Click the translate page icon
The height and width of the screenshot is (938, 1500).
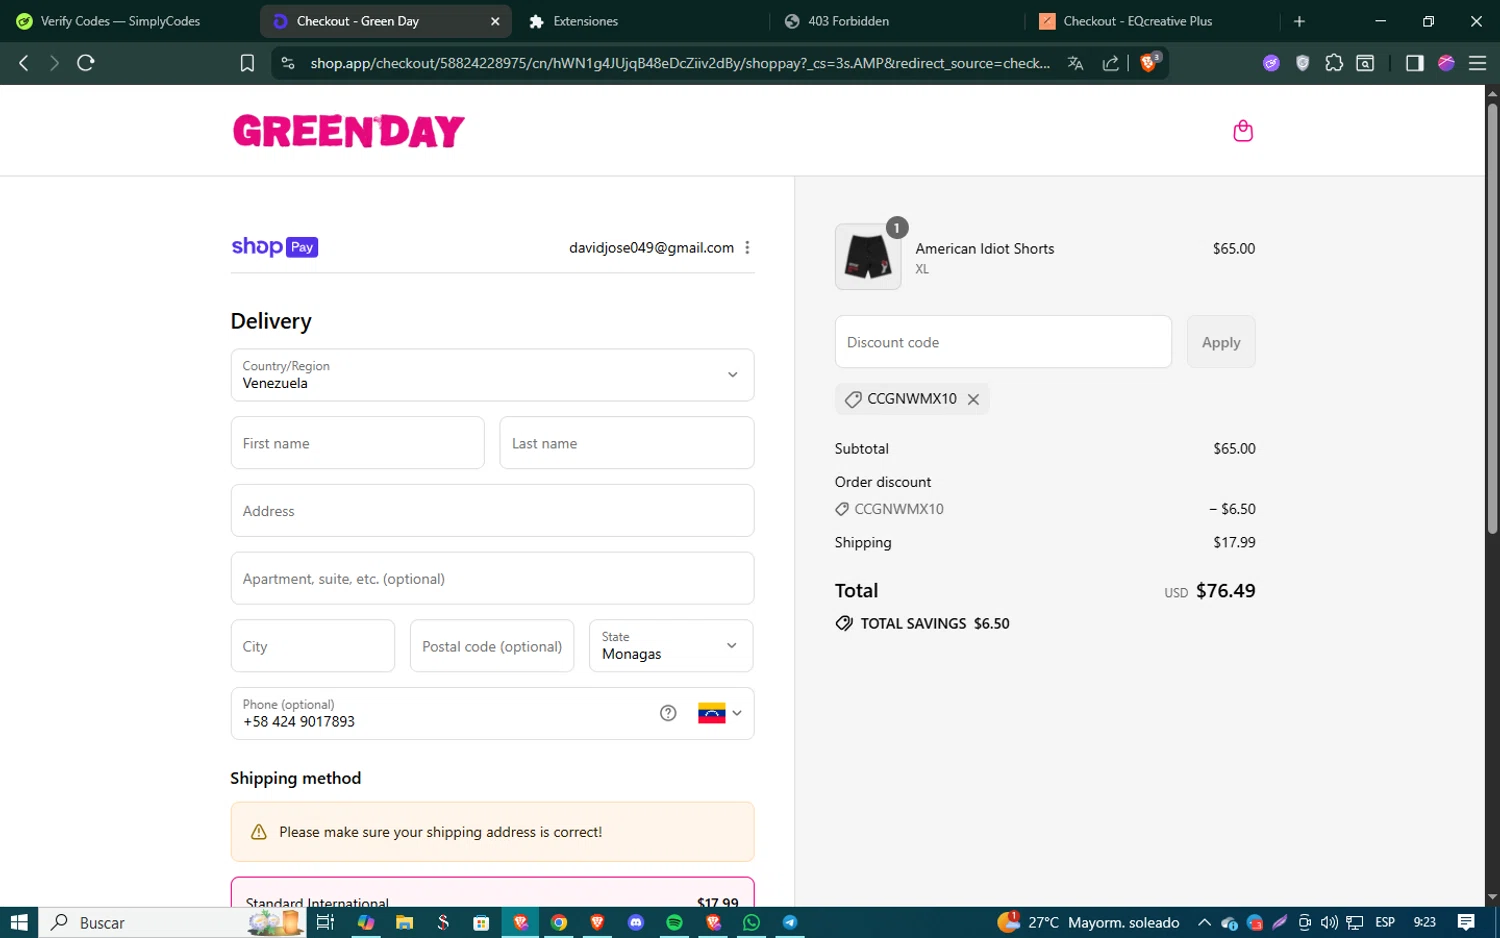point(1076,63)
